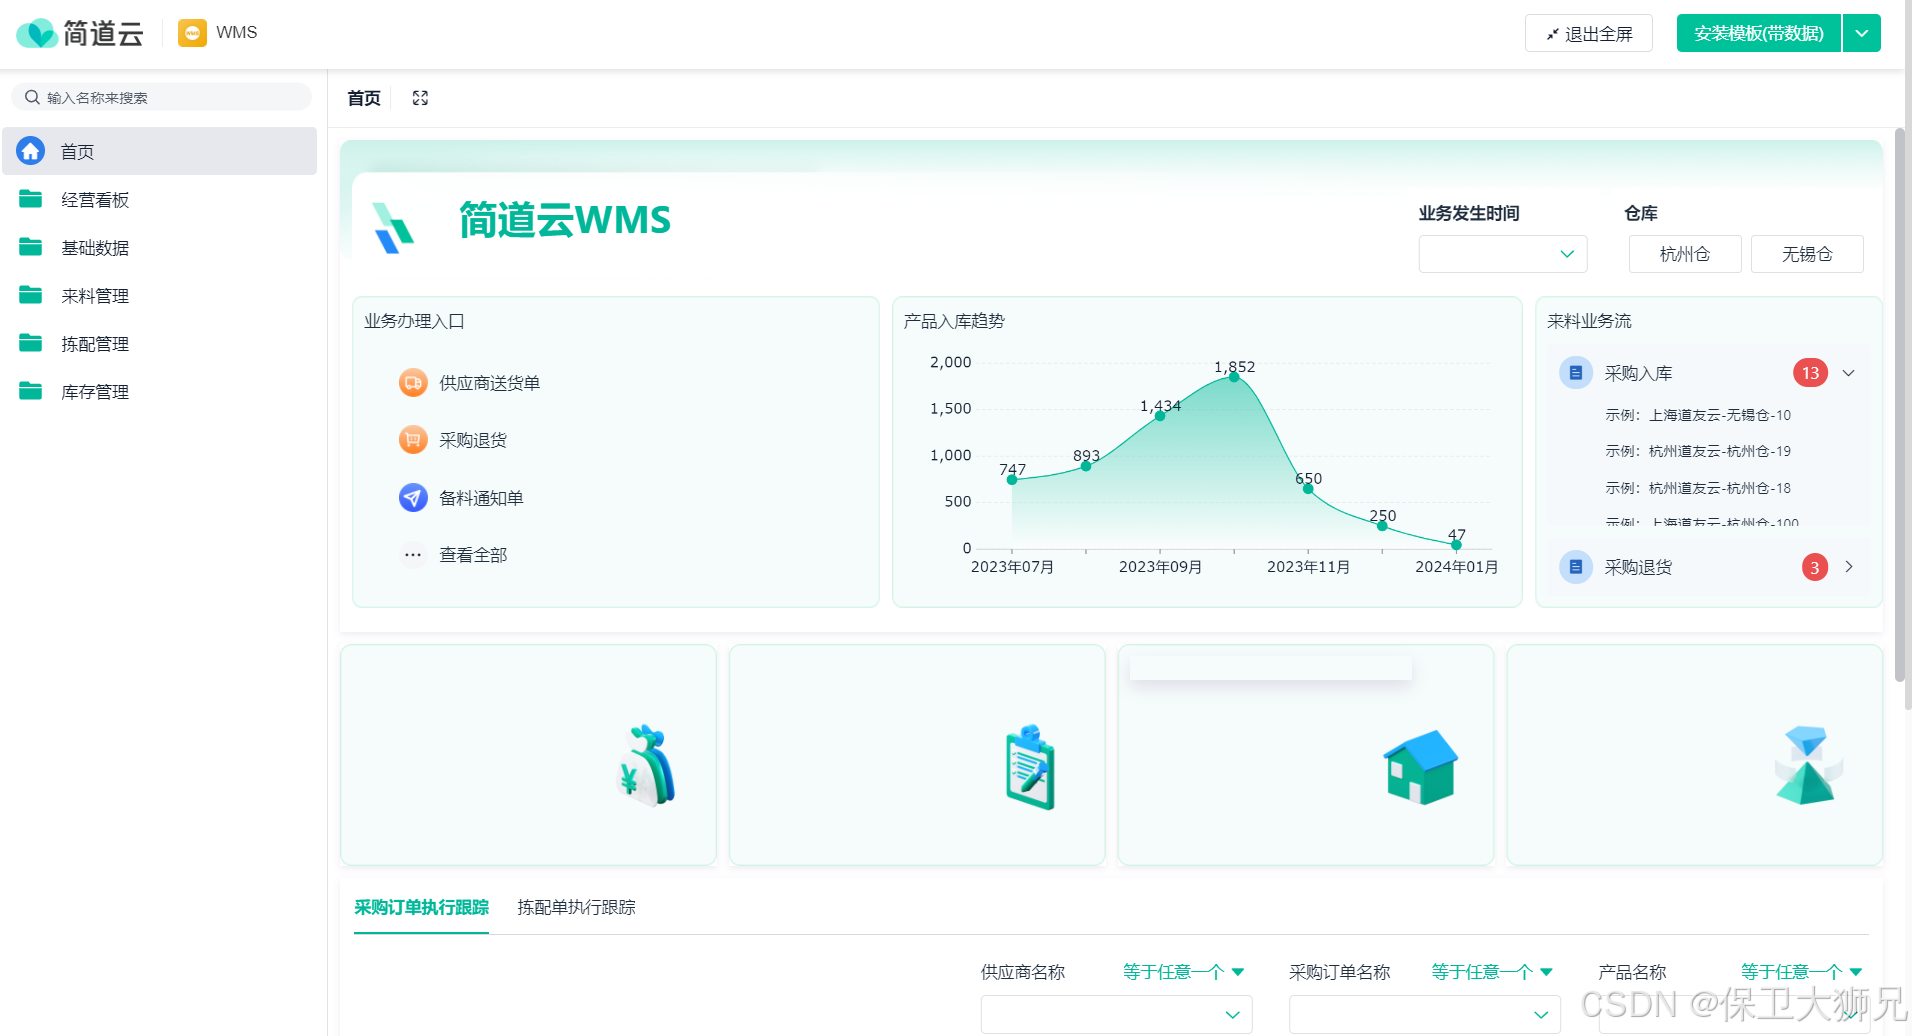The width and height of the screenshot is (1912, 1036).
Task: Collapse the 采购入库 list chevron
Action: click(x=1849, y=373)
